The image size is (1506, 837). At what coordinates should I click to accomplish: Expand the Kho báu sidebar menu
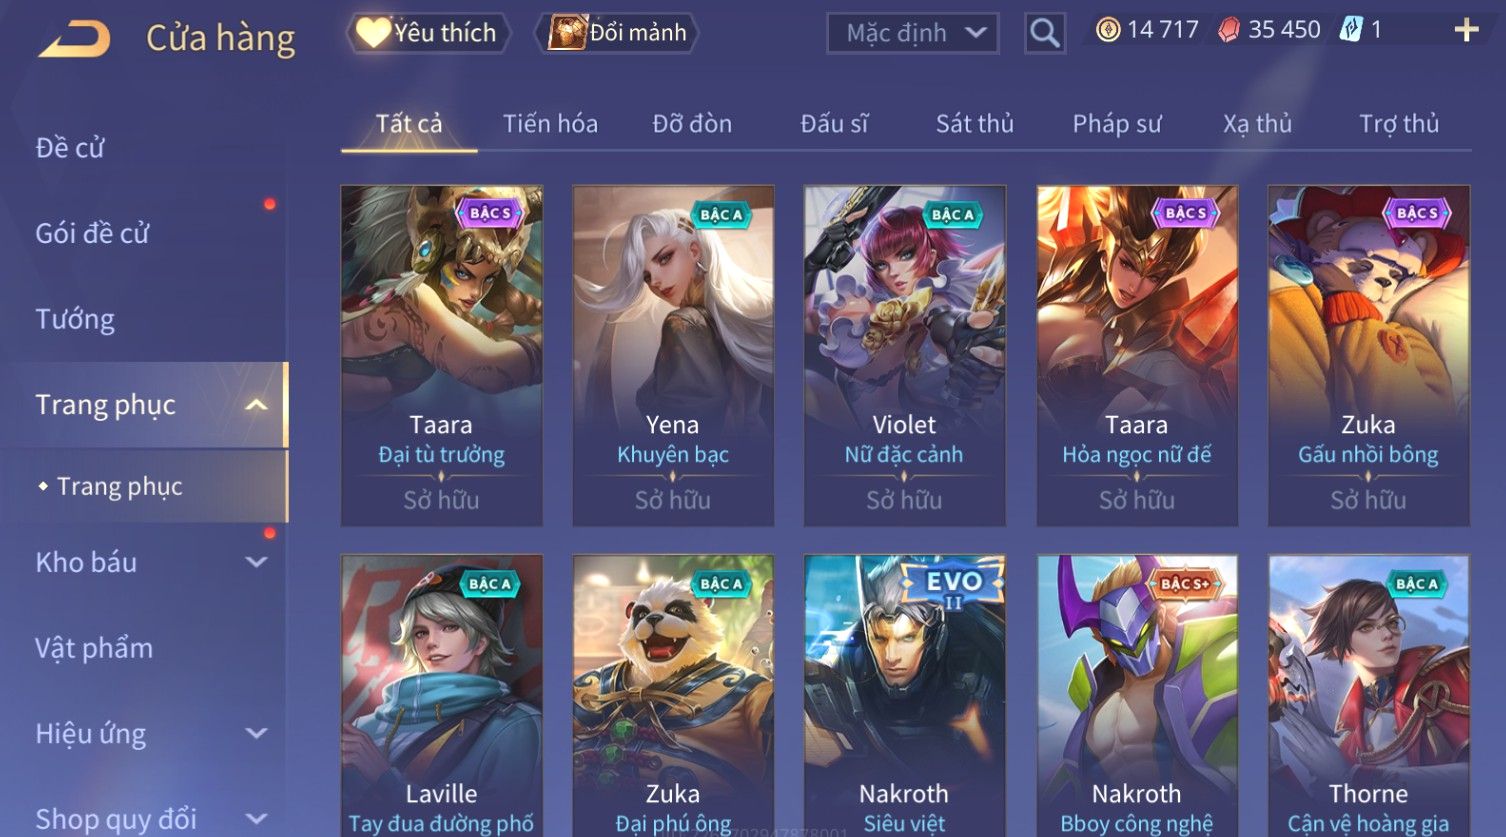pyautogui.click(x=256, y=562)
